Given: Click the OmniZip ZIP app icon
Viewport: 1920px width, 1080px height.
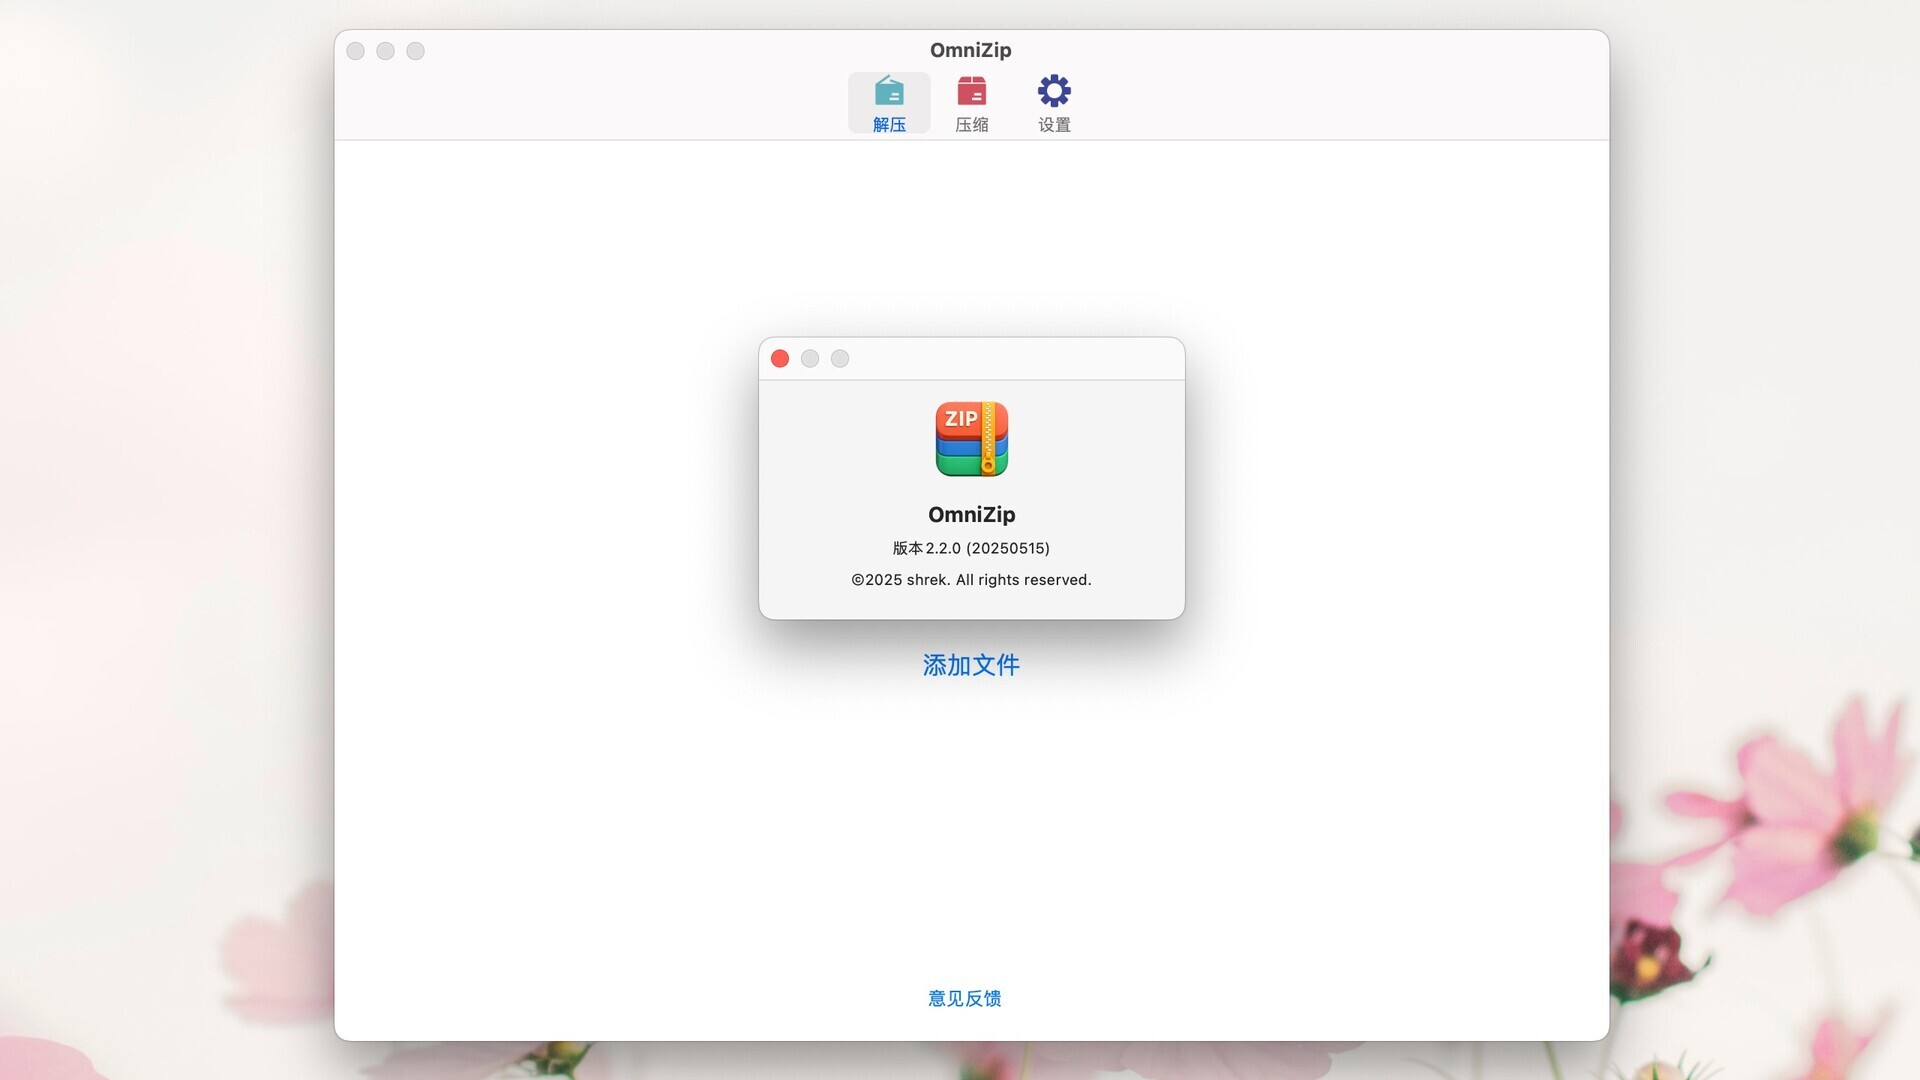Looking at the screenshot, I should tap(971, 439).
